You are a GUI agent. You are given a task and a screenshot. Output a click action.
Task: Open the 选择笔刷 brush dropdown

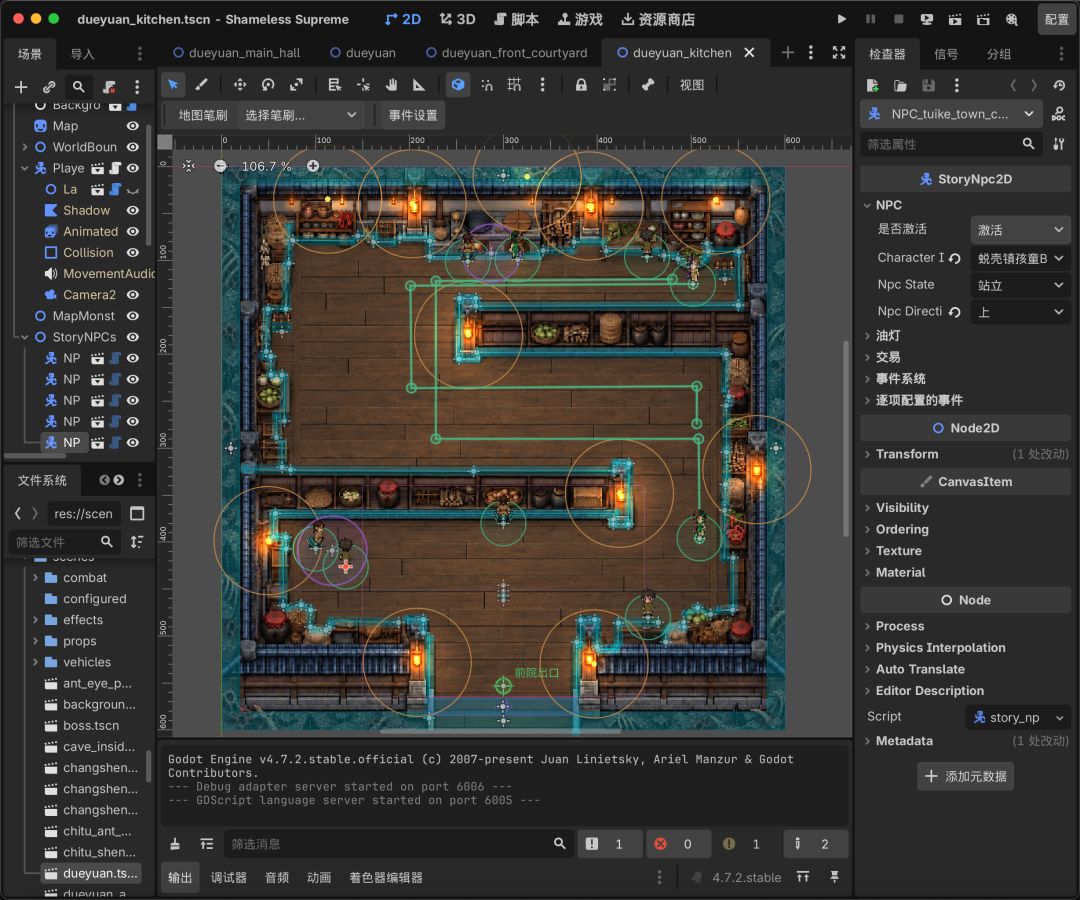300,115
